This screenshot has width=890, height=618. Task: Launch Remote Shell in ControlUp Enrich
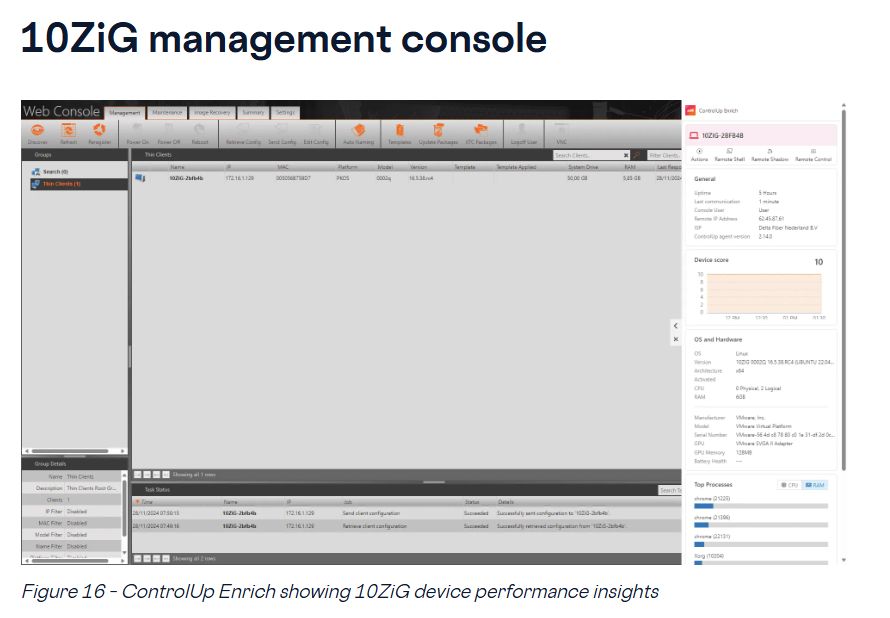point(729,155)
